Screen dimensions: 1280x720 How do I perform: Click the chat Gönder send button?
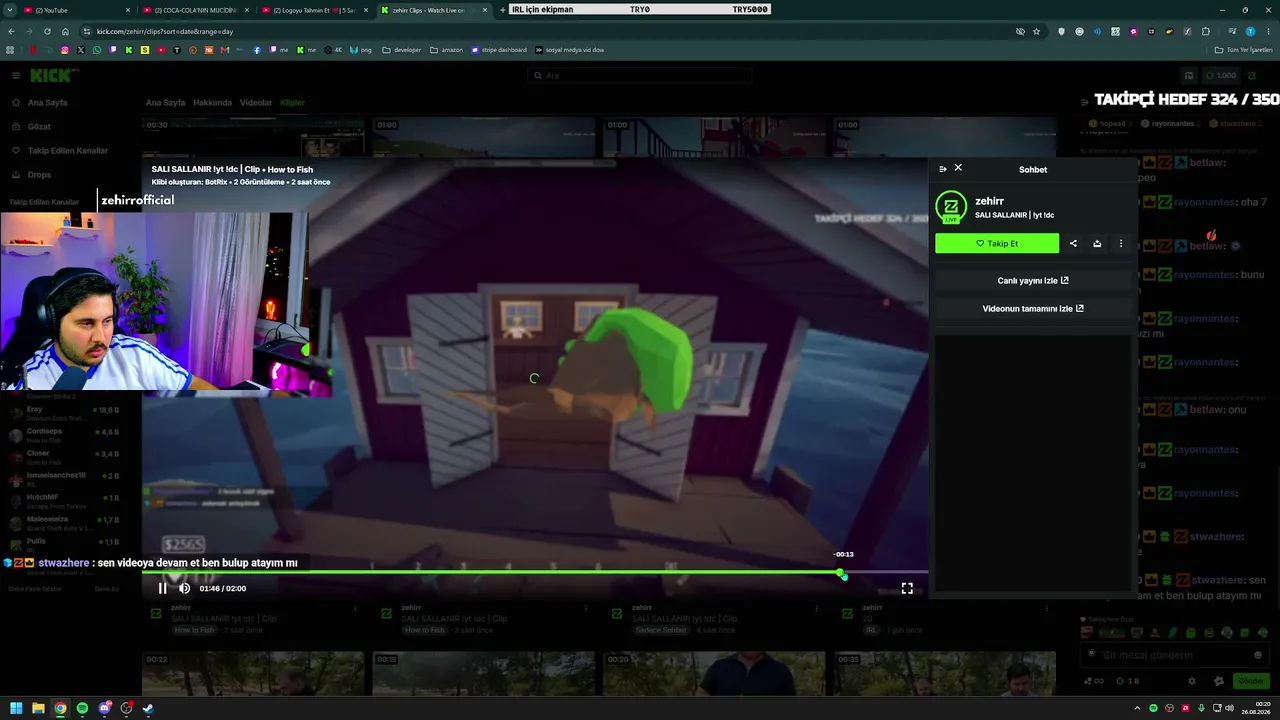(1251, 681)
